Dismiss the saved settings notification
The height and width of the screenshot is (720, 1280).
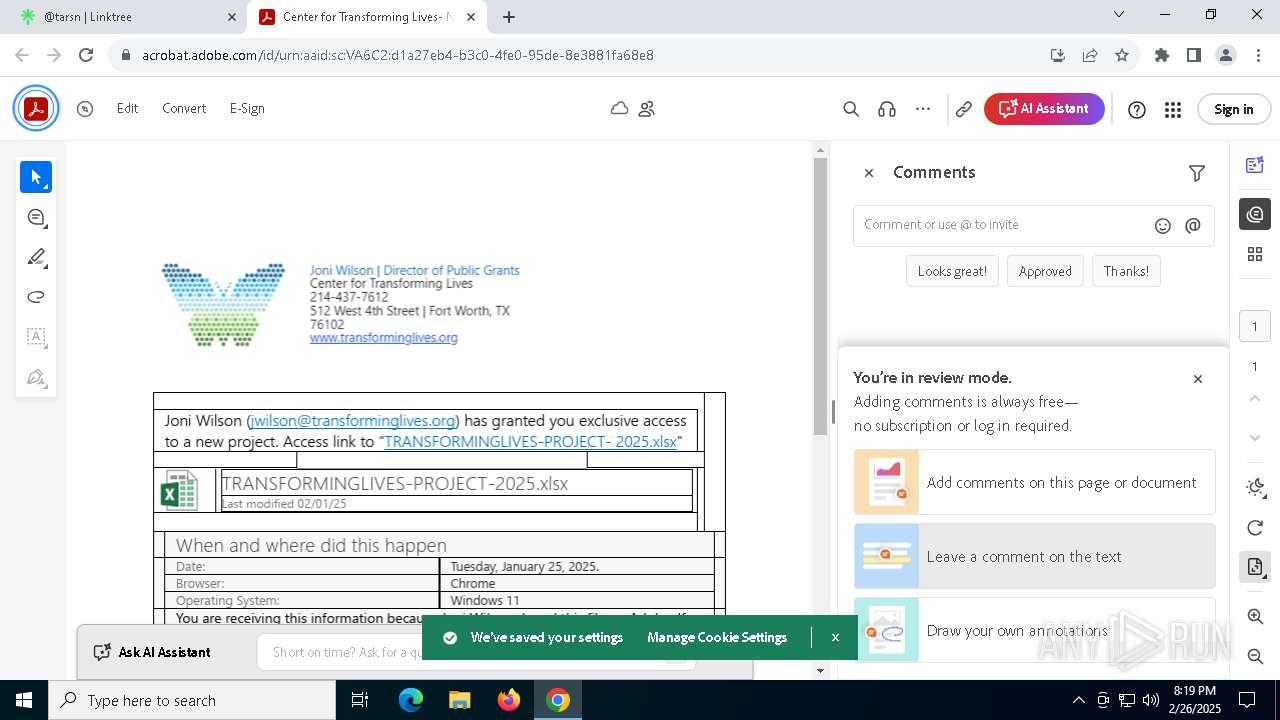click(x=835, y=637)
